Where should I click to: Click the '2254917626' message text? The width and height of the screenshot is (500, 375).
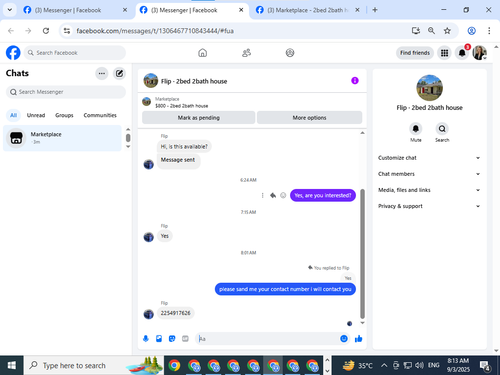pos(175,313)
